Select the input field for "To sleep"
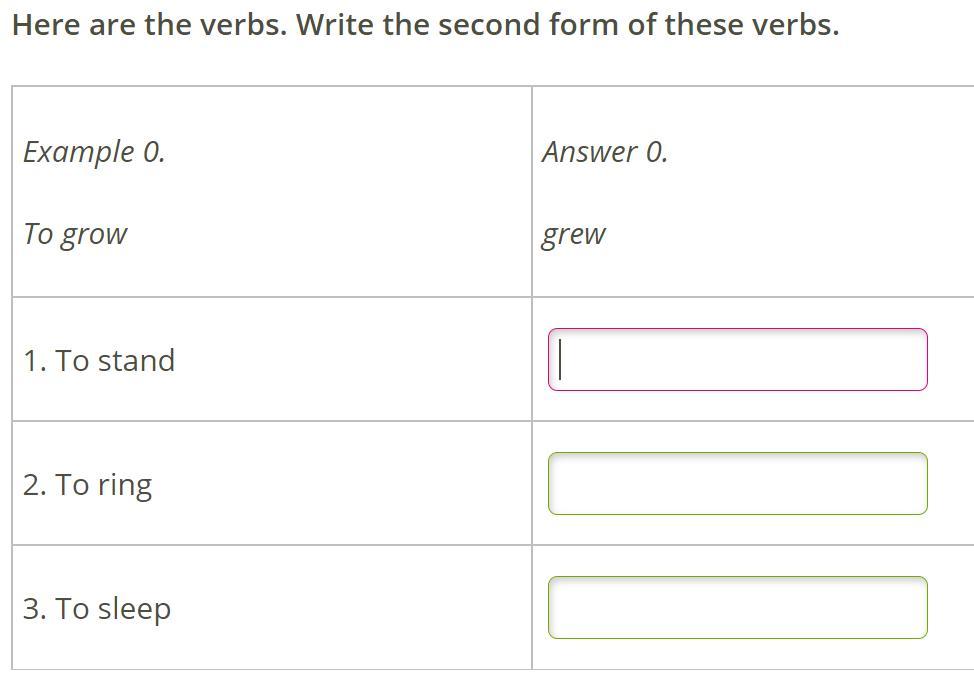 click(x=737, y=608)
